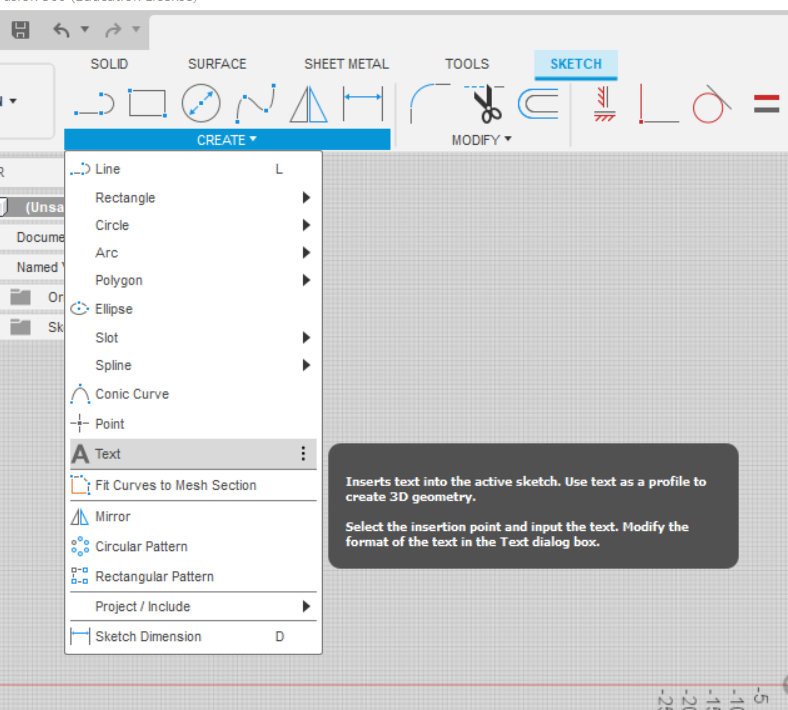This screenshot has height=710, width=788.
Task: Switch to the SOLID tab
Action: click(109, 64)
